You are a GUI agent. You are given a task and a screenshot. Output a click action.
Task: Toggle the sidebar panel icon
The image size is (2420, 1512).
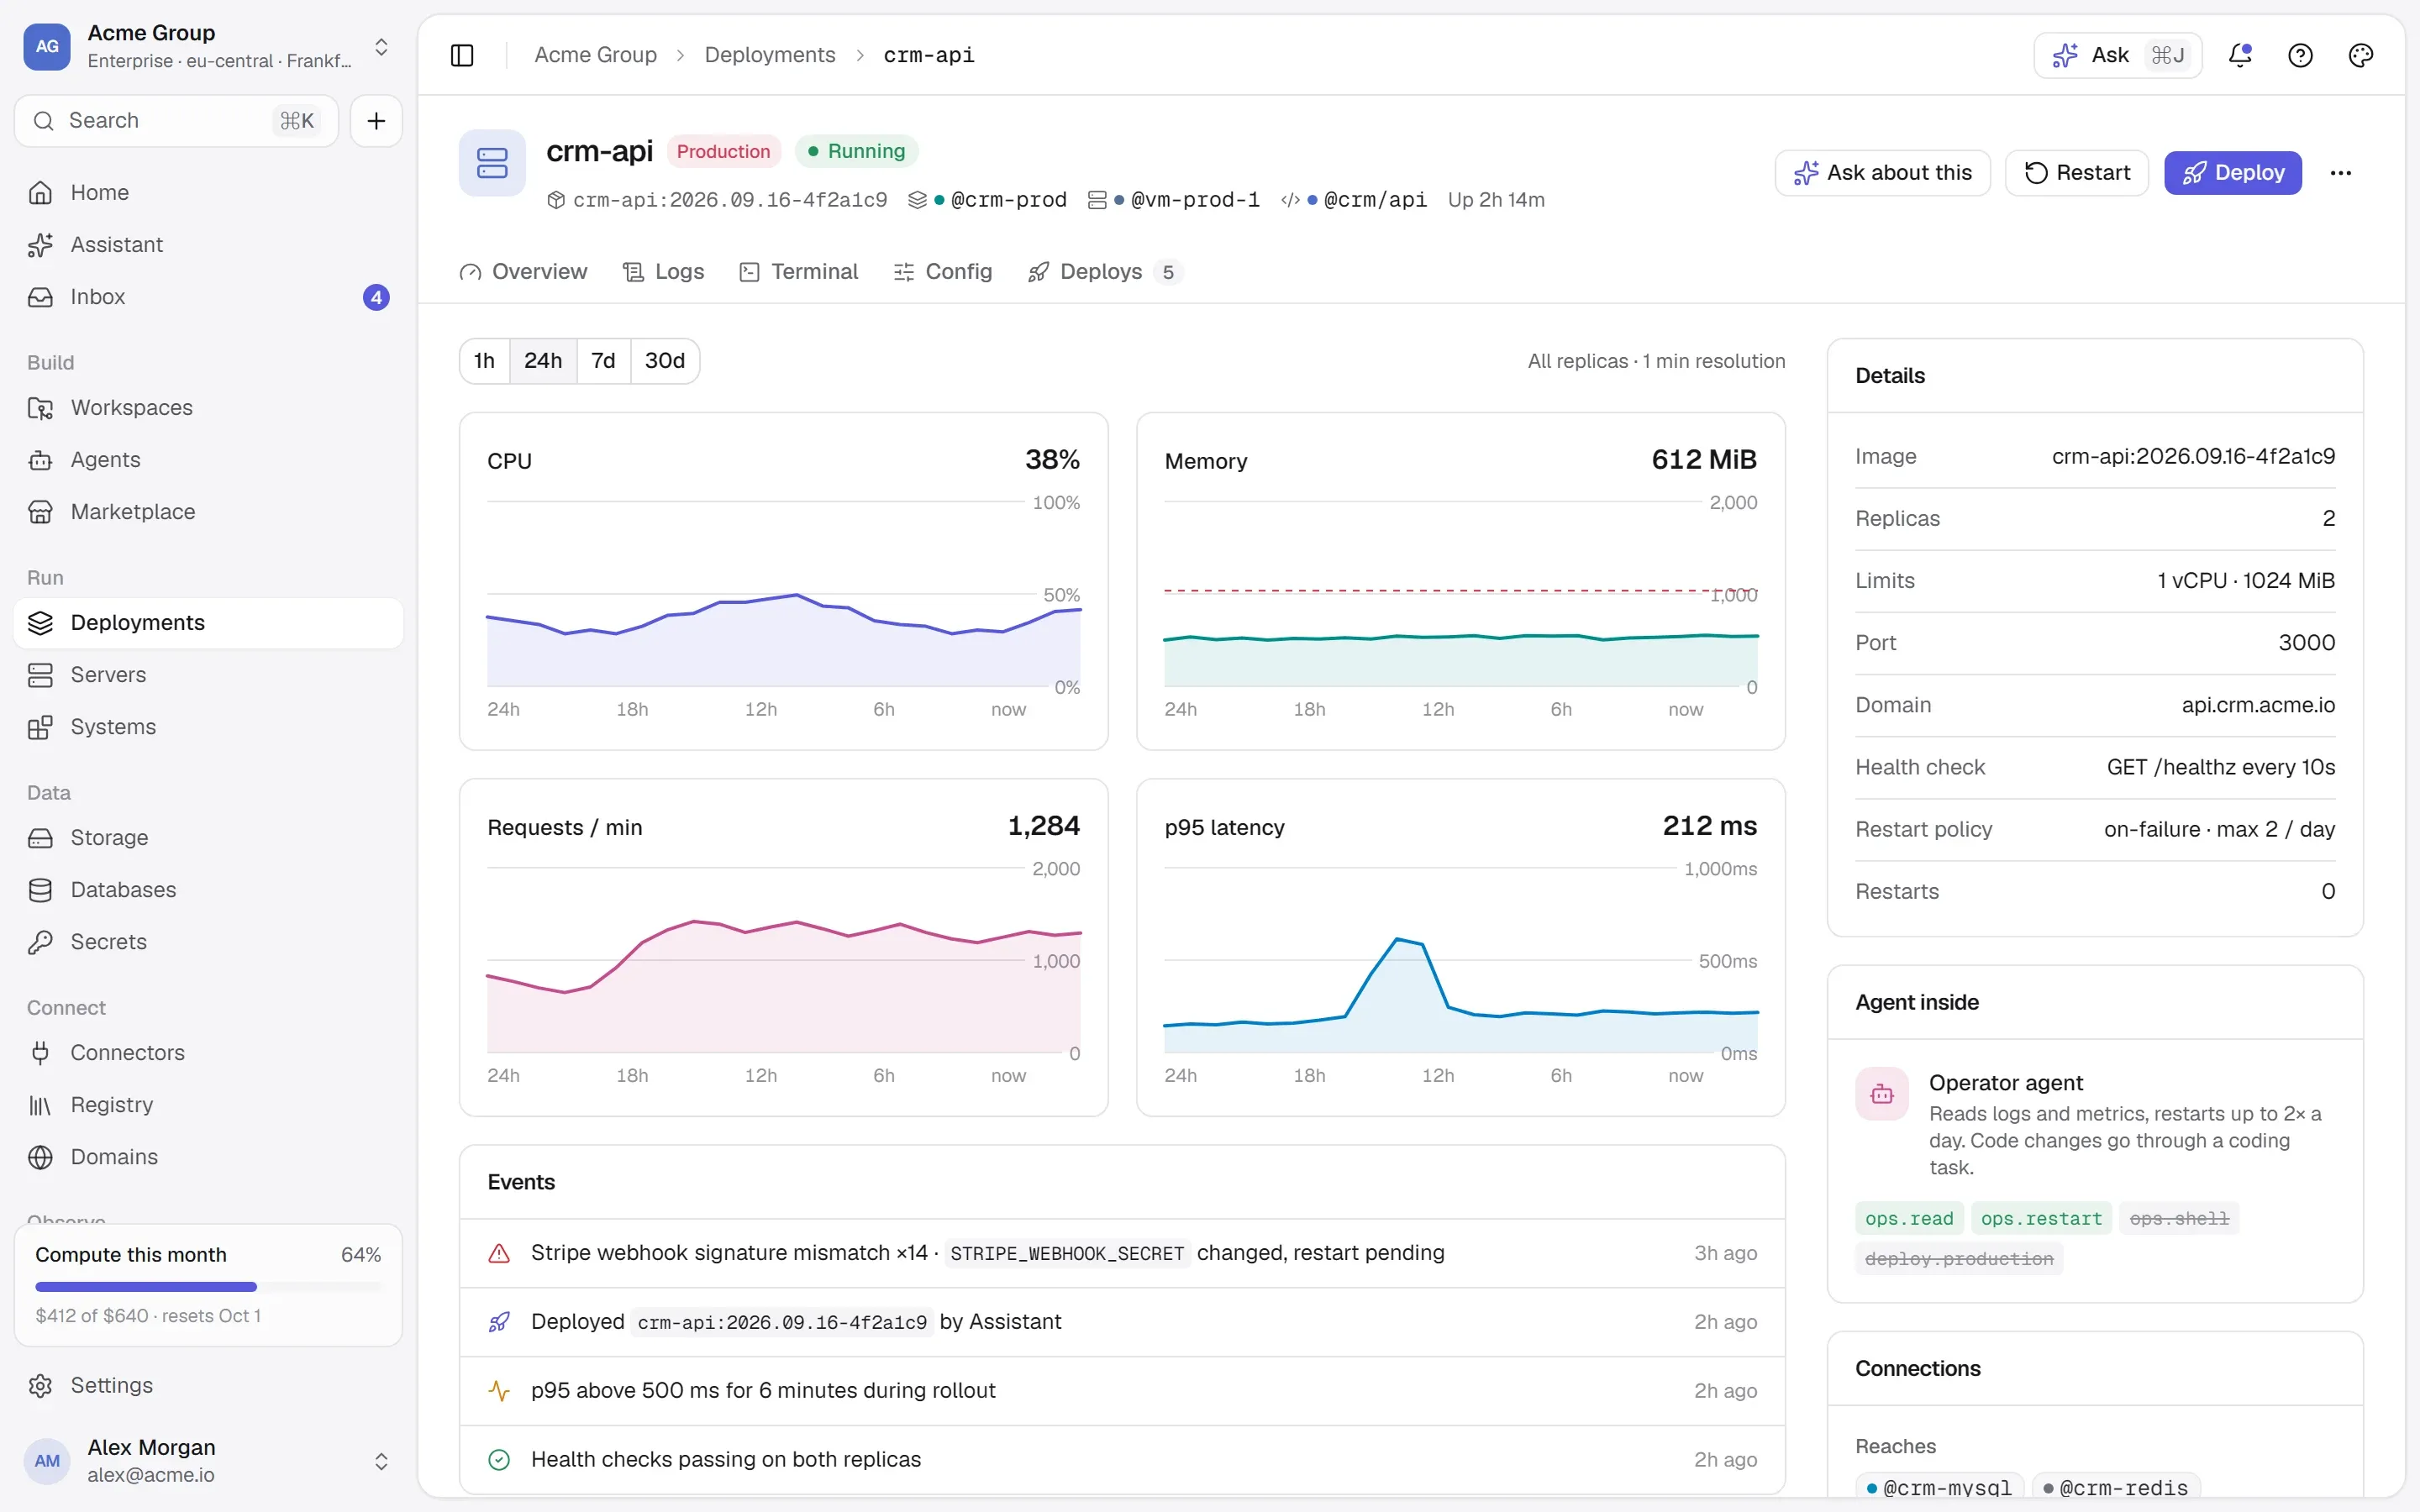(462, 55)
